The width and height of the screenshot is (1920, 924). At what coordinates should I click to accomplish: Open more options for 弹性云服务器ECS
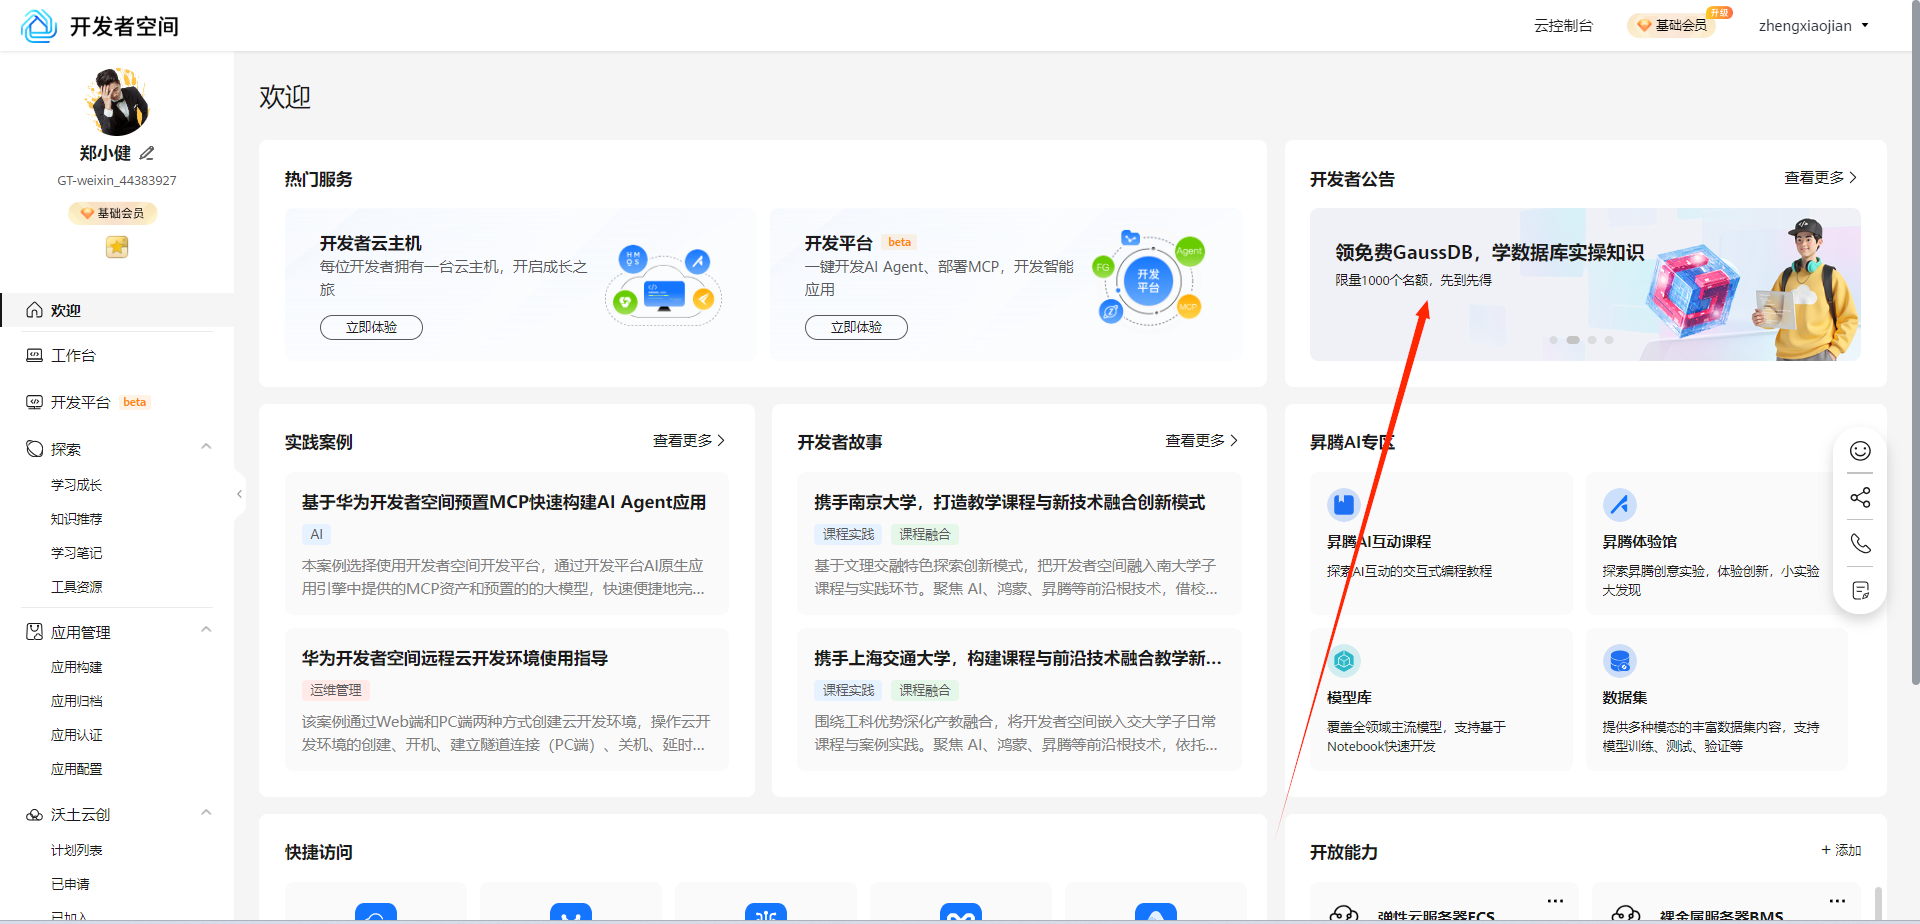pyautogui.click(x=1555, y=901)
